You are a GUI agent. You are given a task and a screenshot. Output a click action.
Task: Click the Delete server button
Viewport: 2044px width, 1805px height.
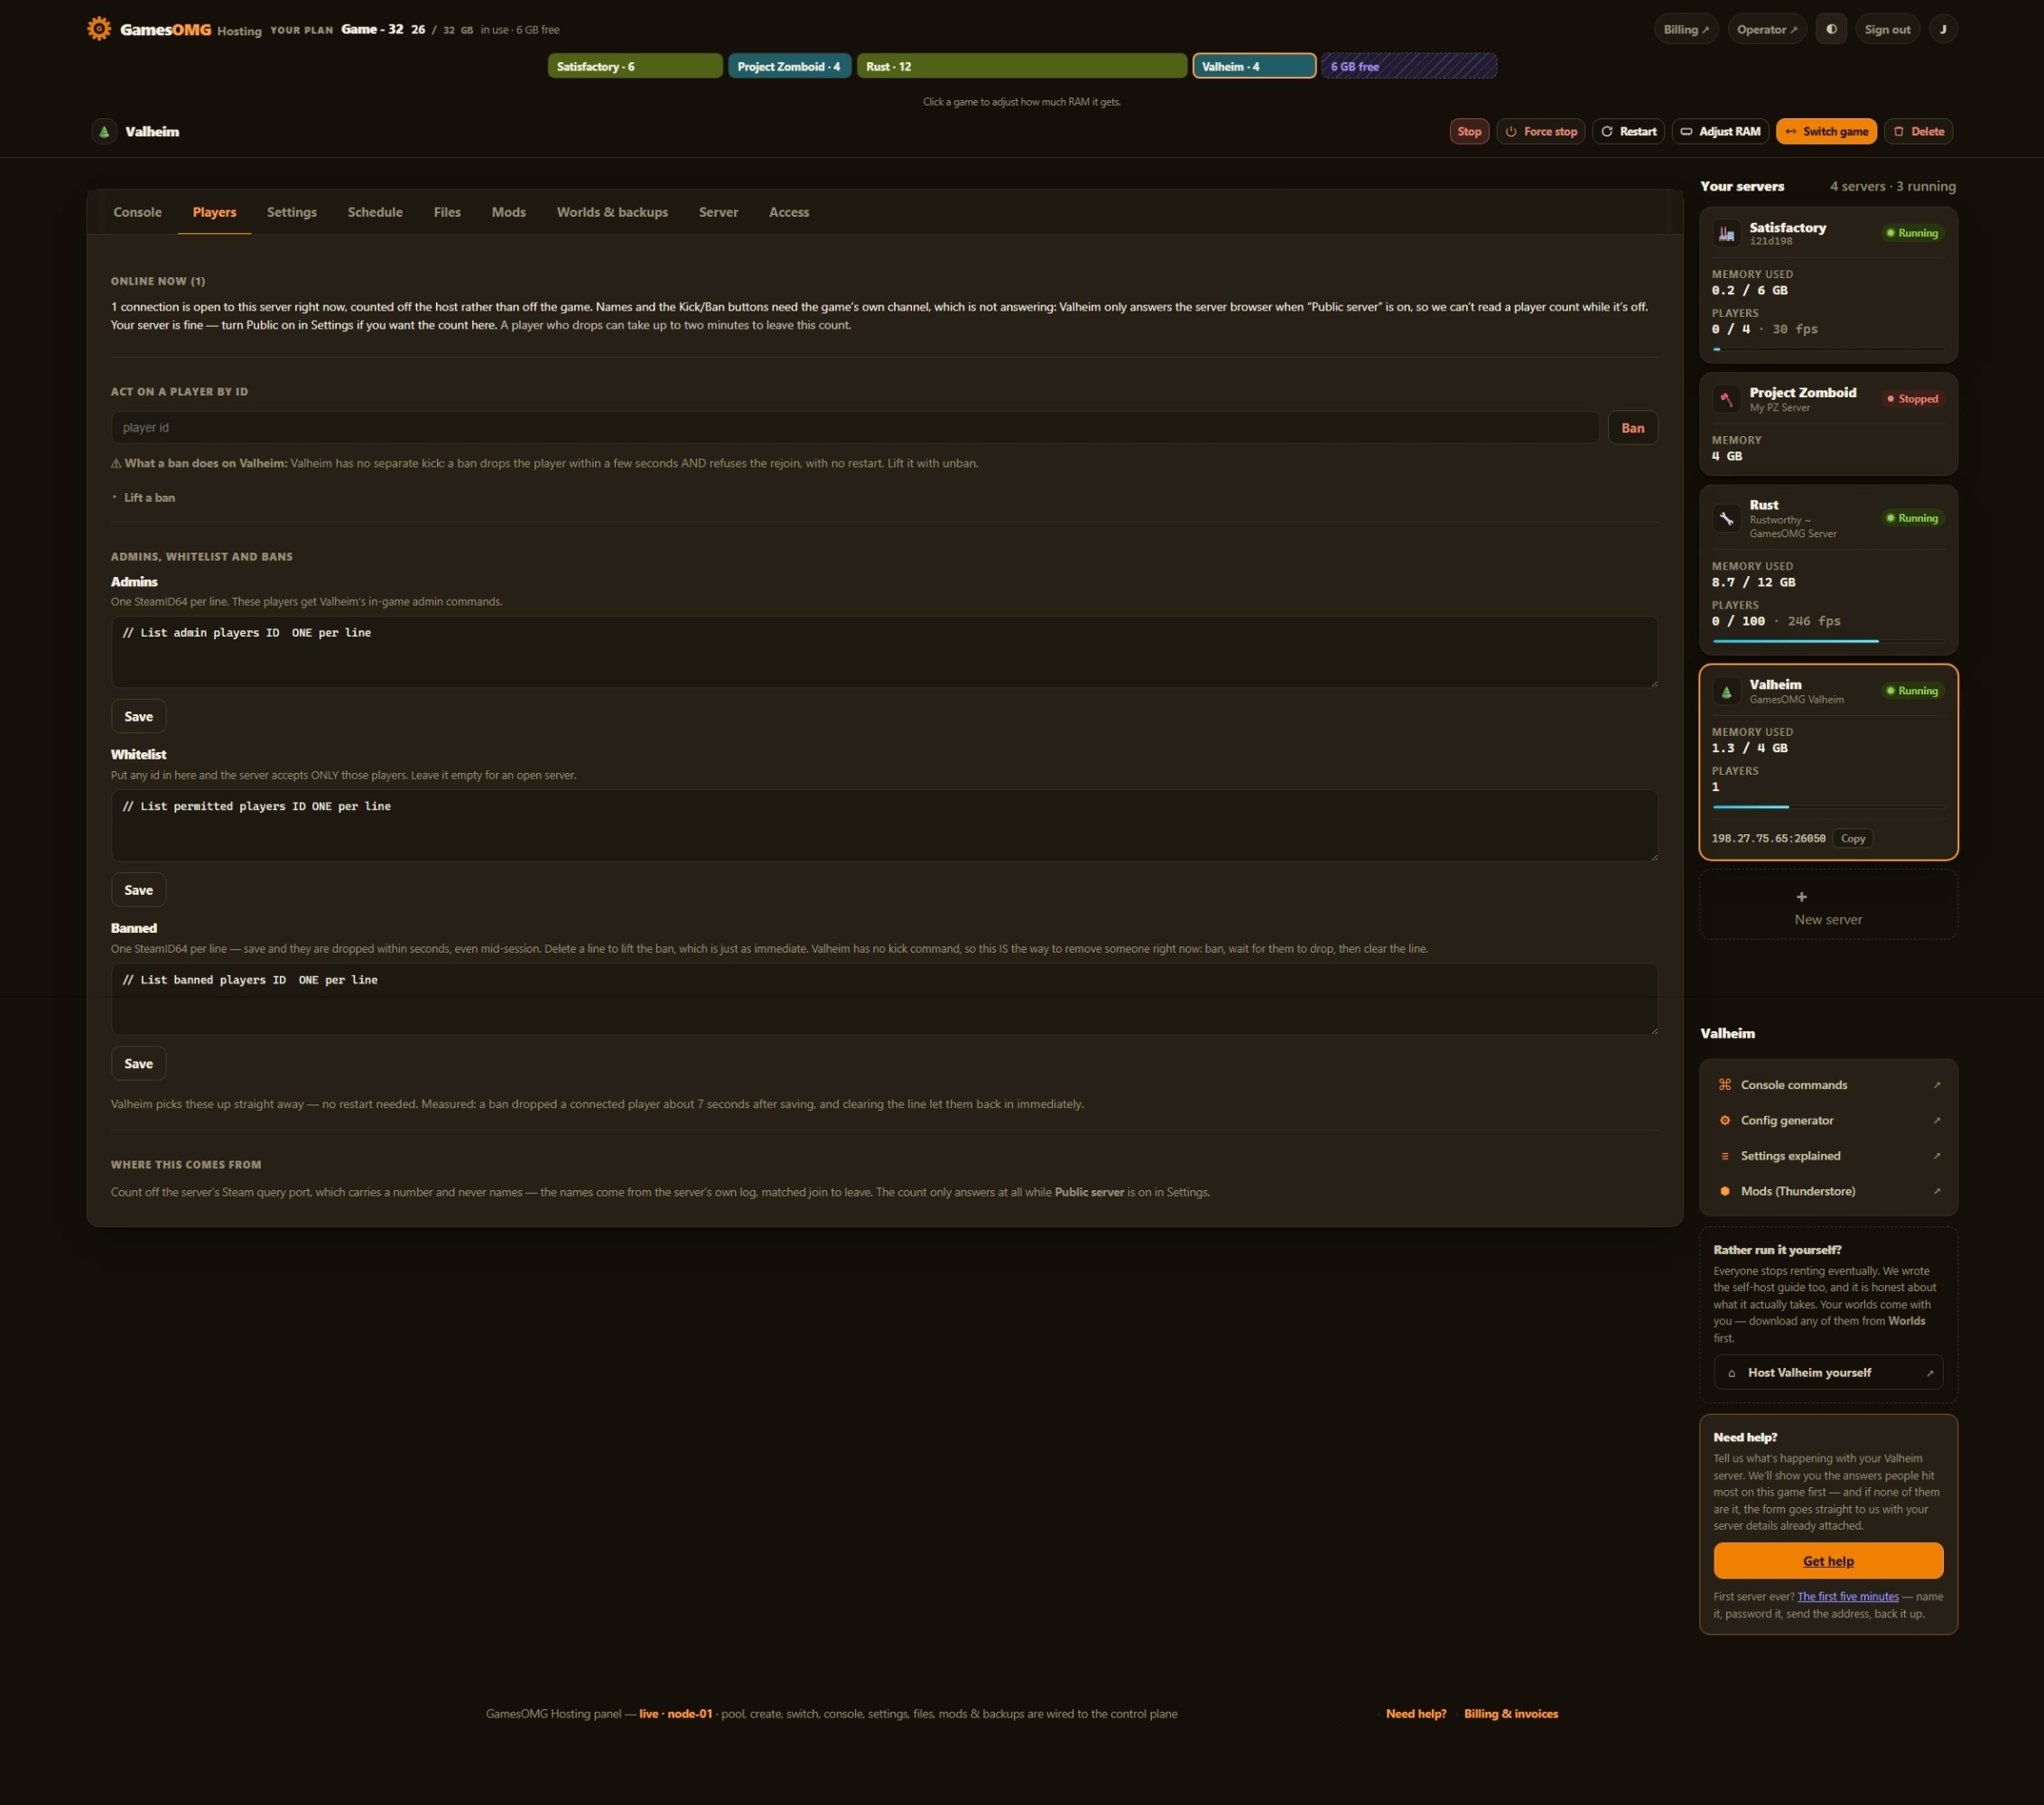(1918, 132)
